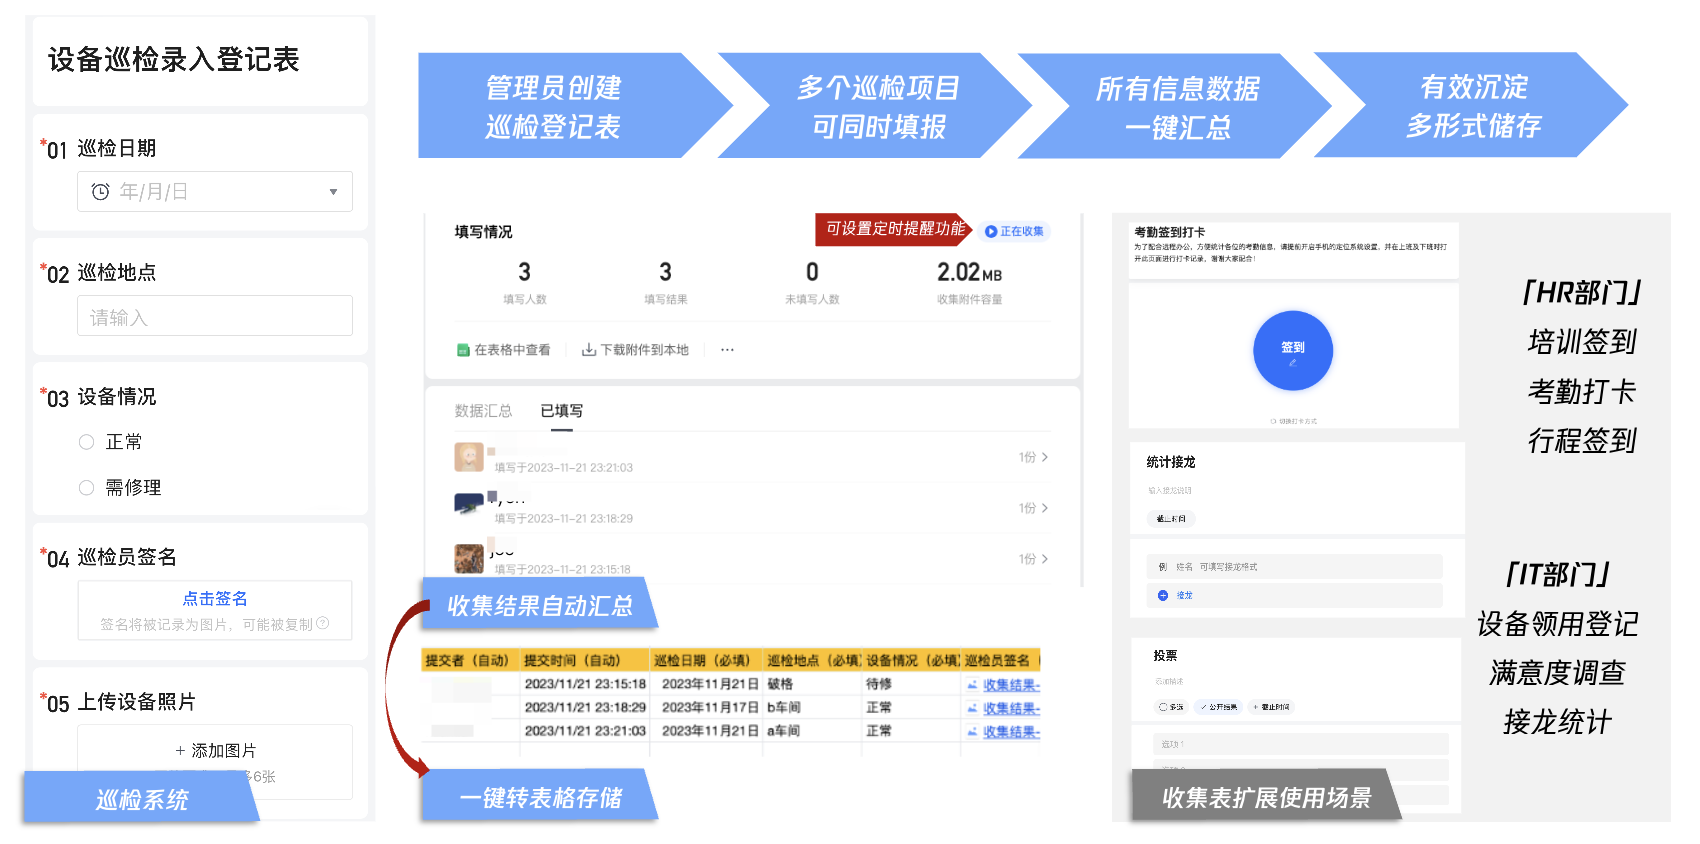Click 下载附件到本地

[x=644, y=350]
